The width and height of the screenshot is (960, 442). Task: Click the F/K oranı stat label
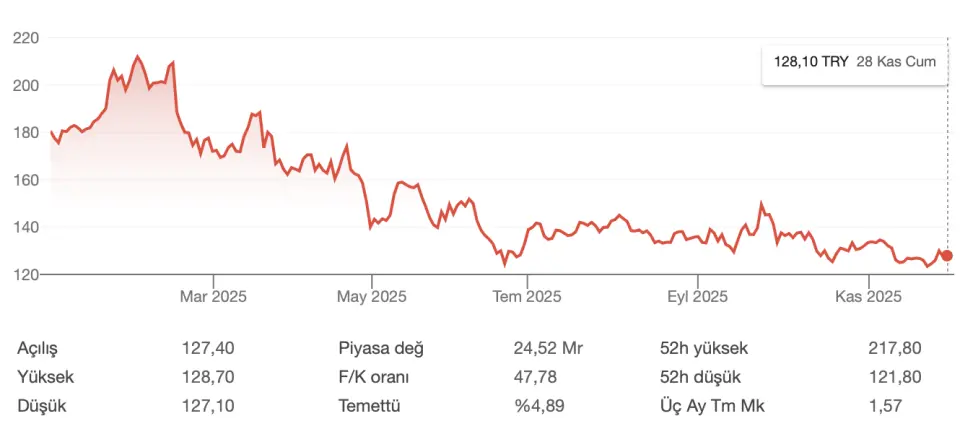374,377
